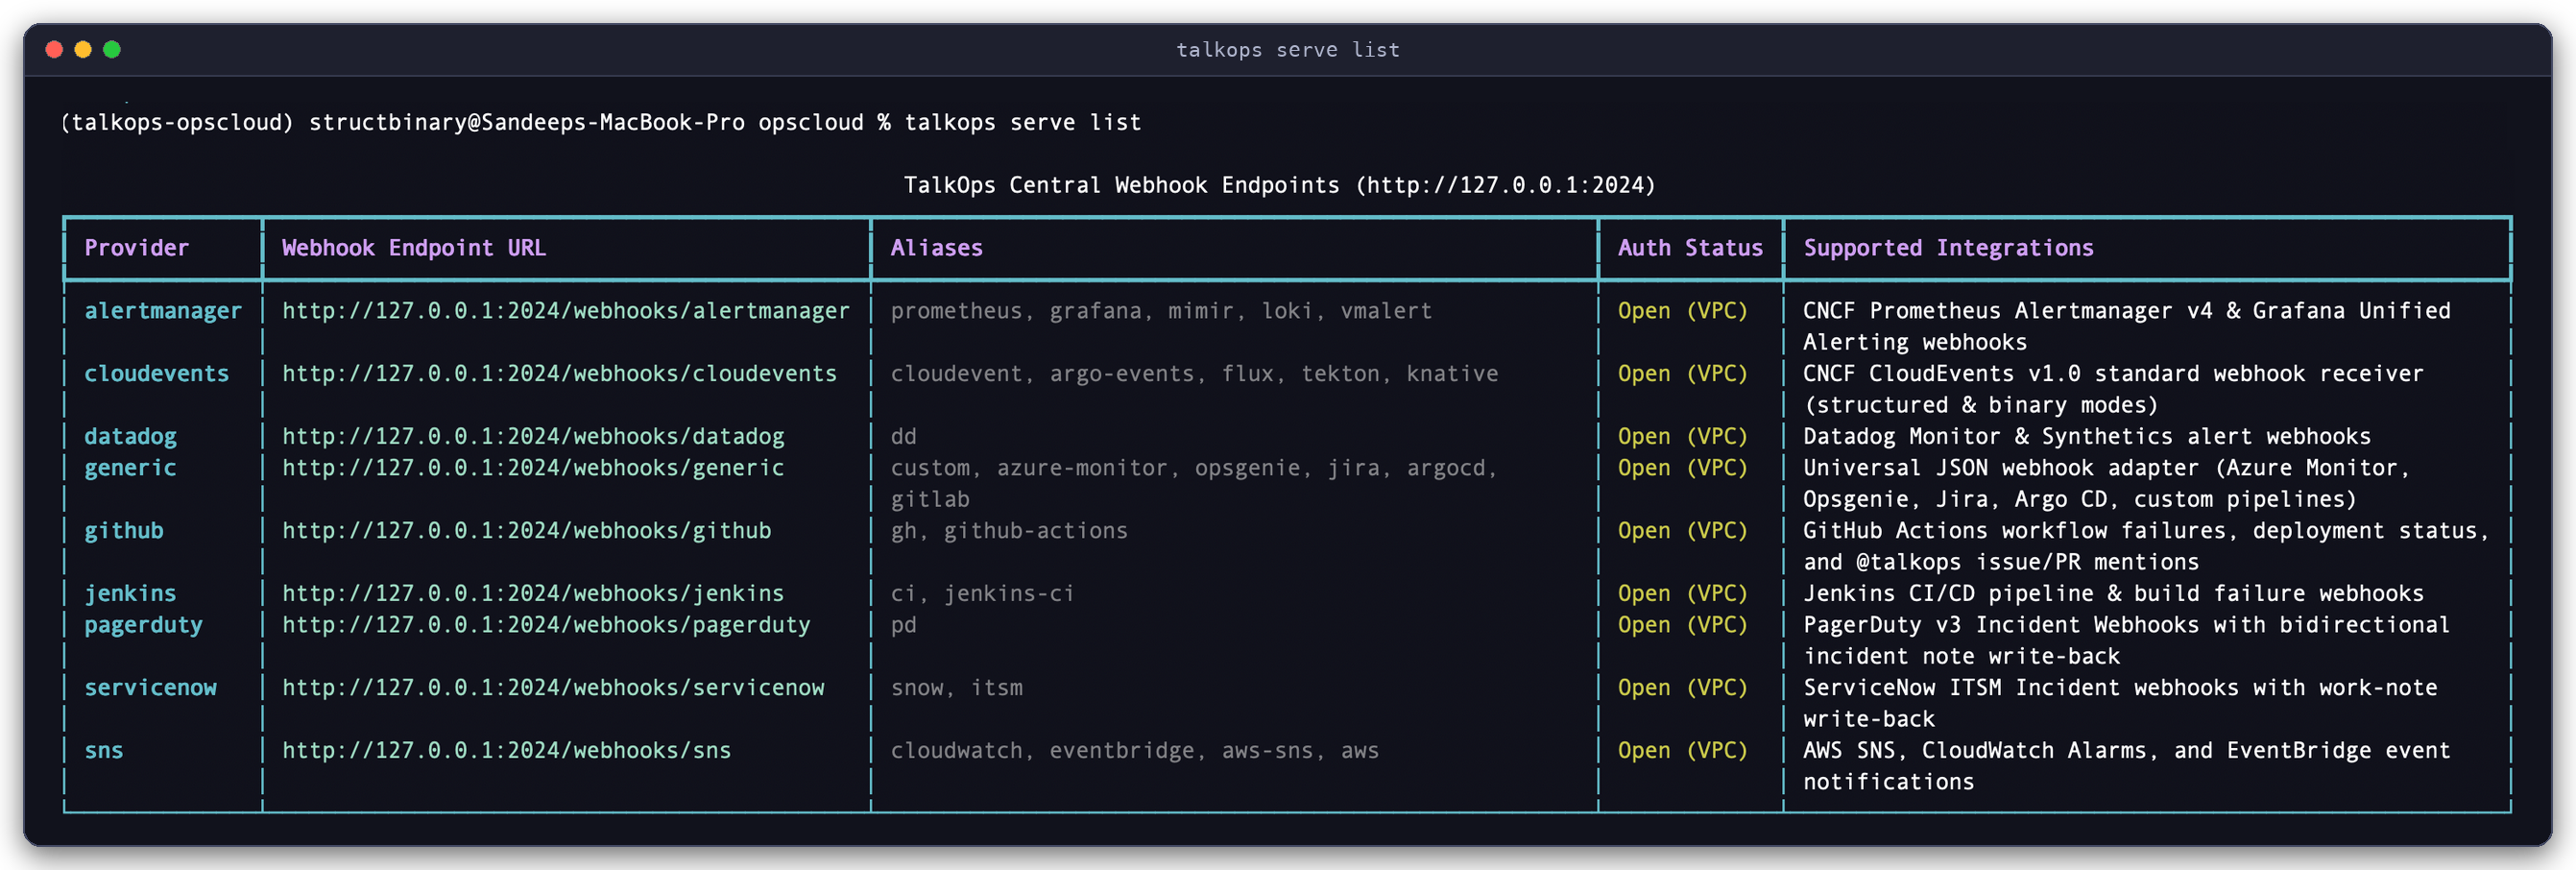Click the 'servicenow' provider name

150,688
